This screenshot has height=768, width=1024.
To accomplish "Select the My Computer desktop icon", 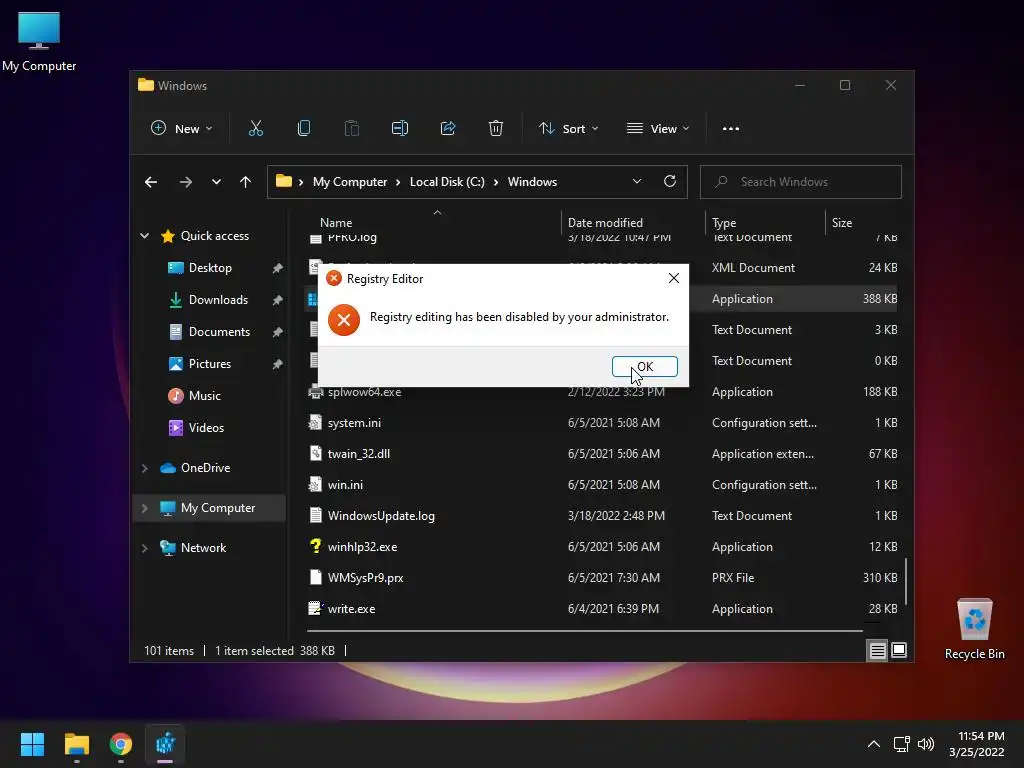I will pyautogui.click(x=39, y=42).
